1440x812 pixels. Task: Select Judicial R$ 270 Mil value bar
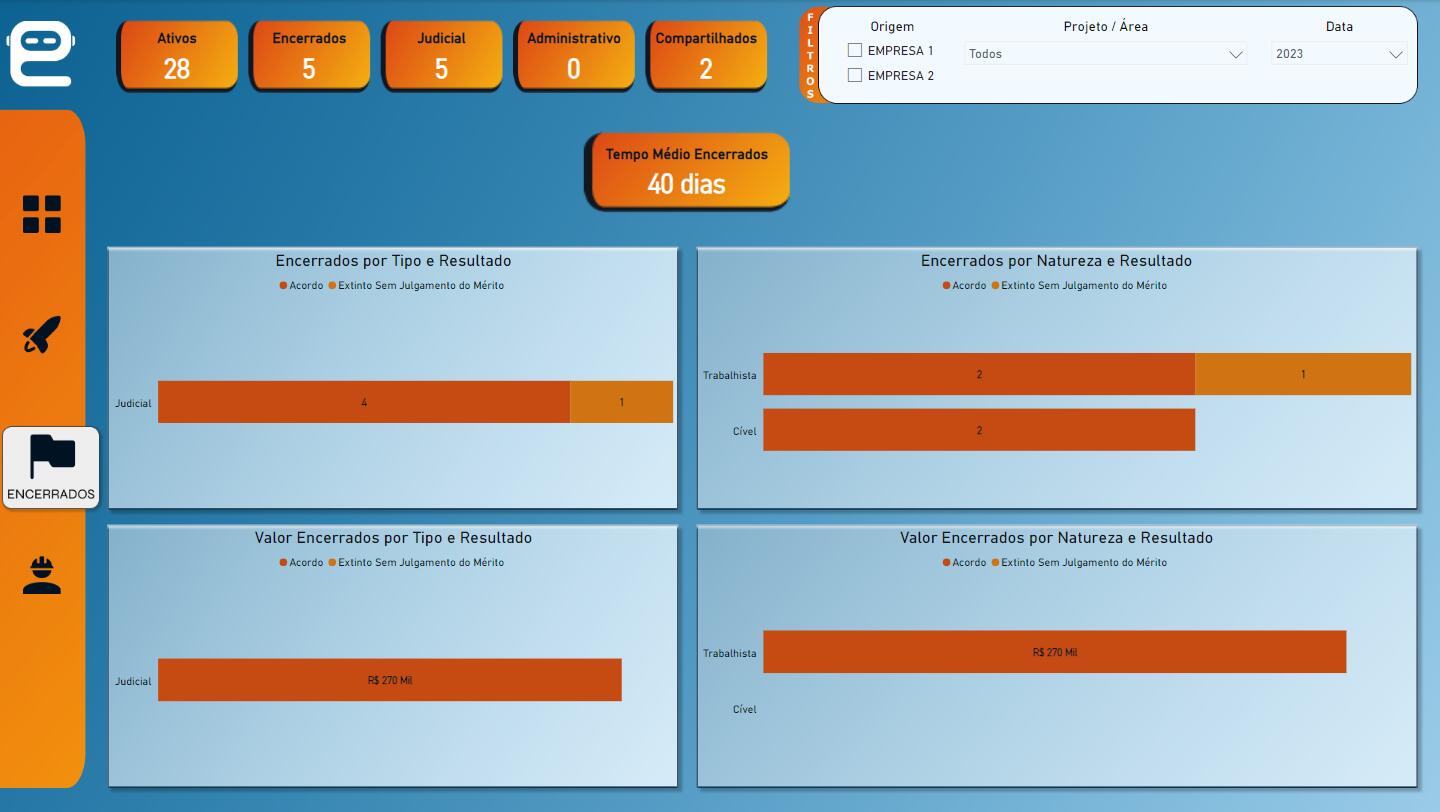(390, 680)
